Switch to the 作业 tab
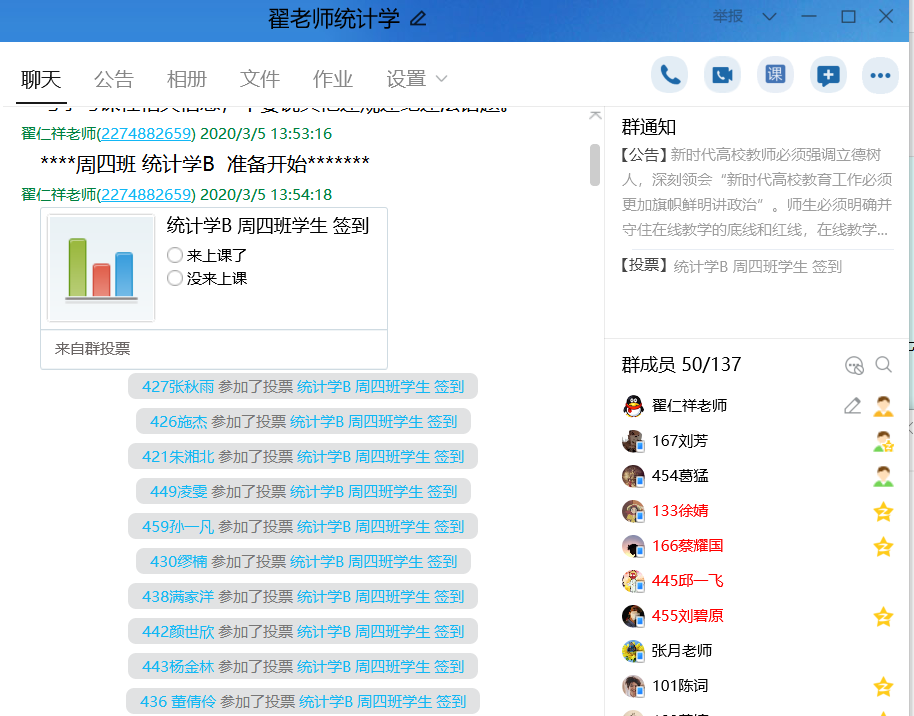914x716 pixels. [333, 79]
